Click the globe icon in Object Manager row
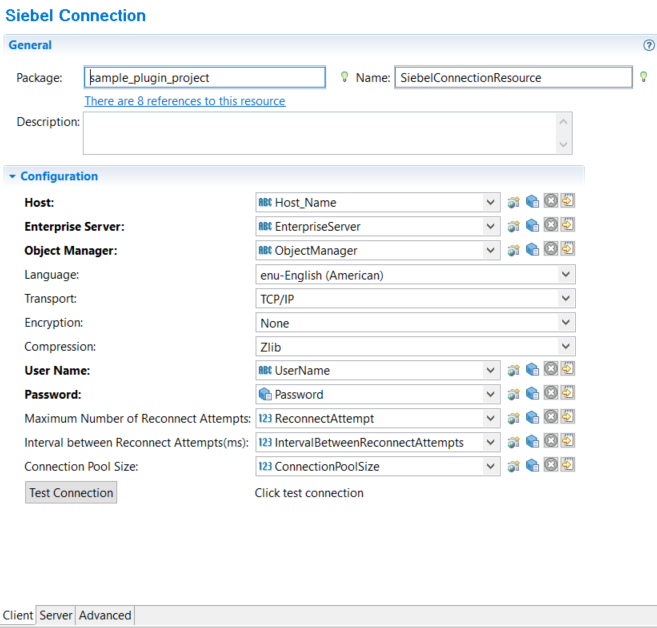This screenshot has width=657, height=628. [514, 251]
